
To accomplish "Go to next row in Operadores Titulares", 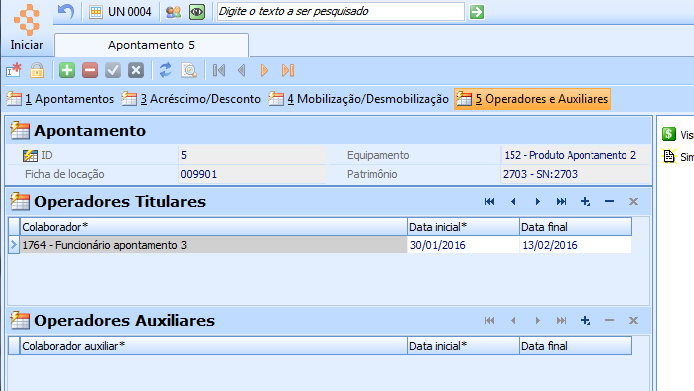I will [537, 201].
